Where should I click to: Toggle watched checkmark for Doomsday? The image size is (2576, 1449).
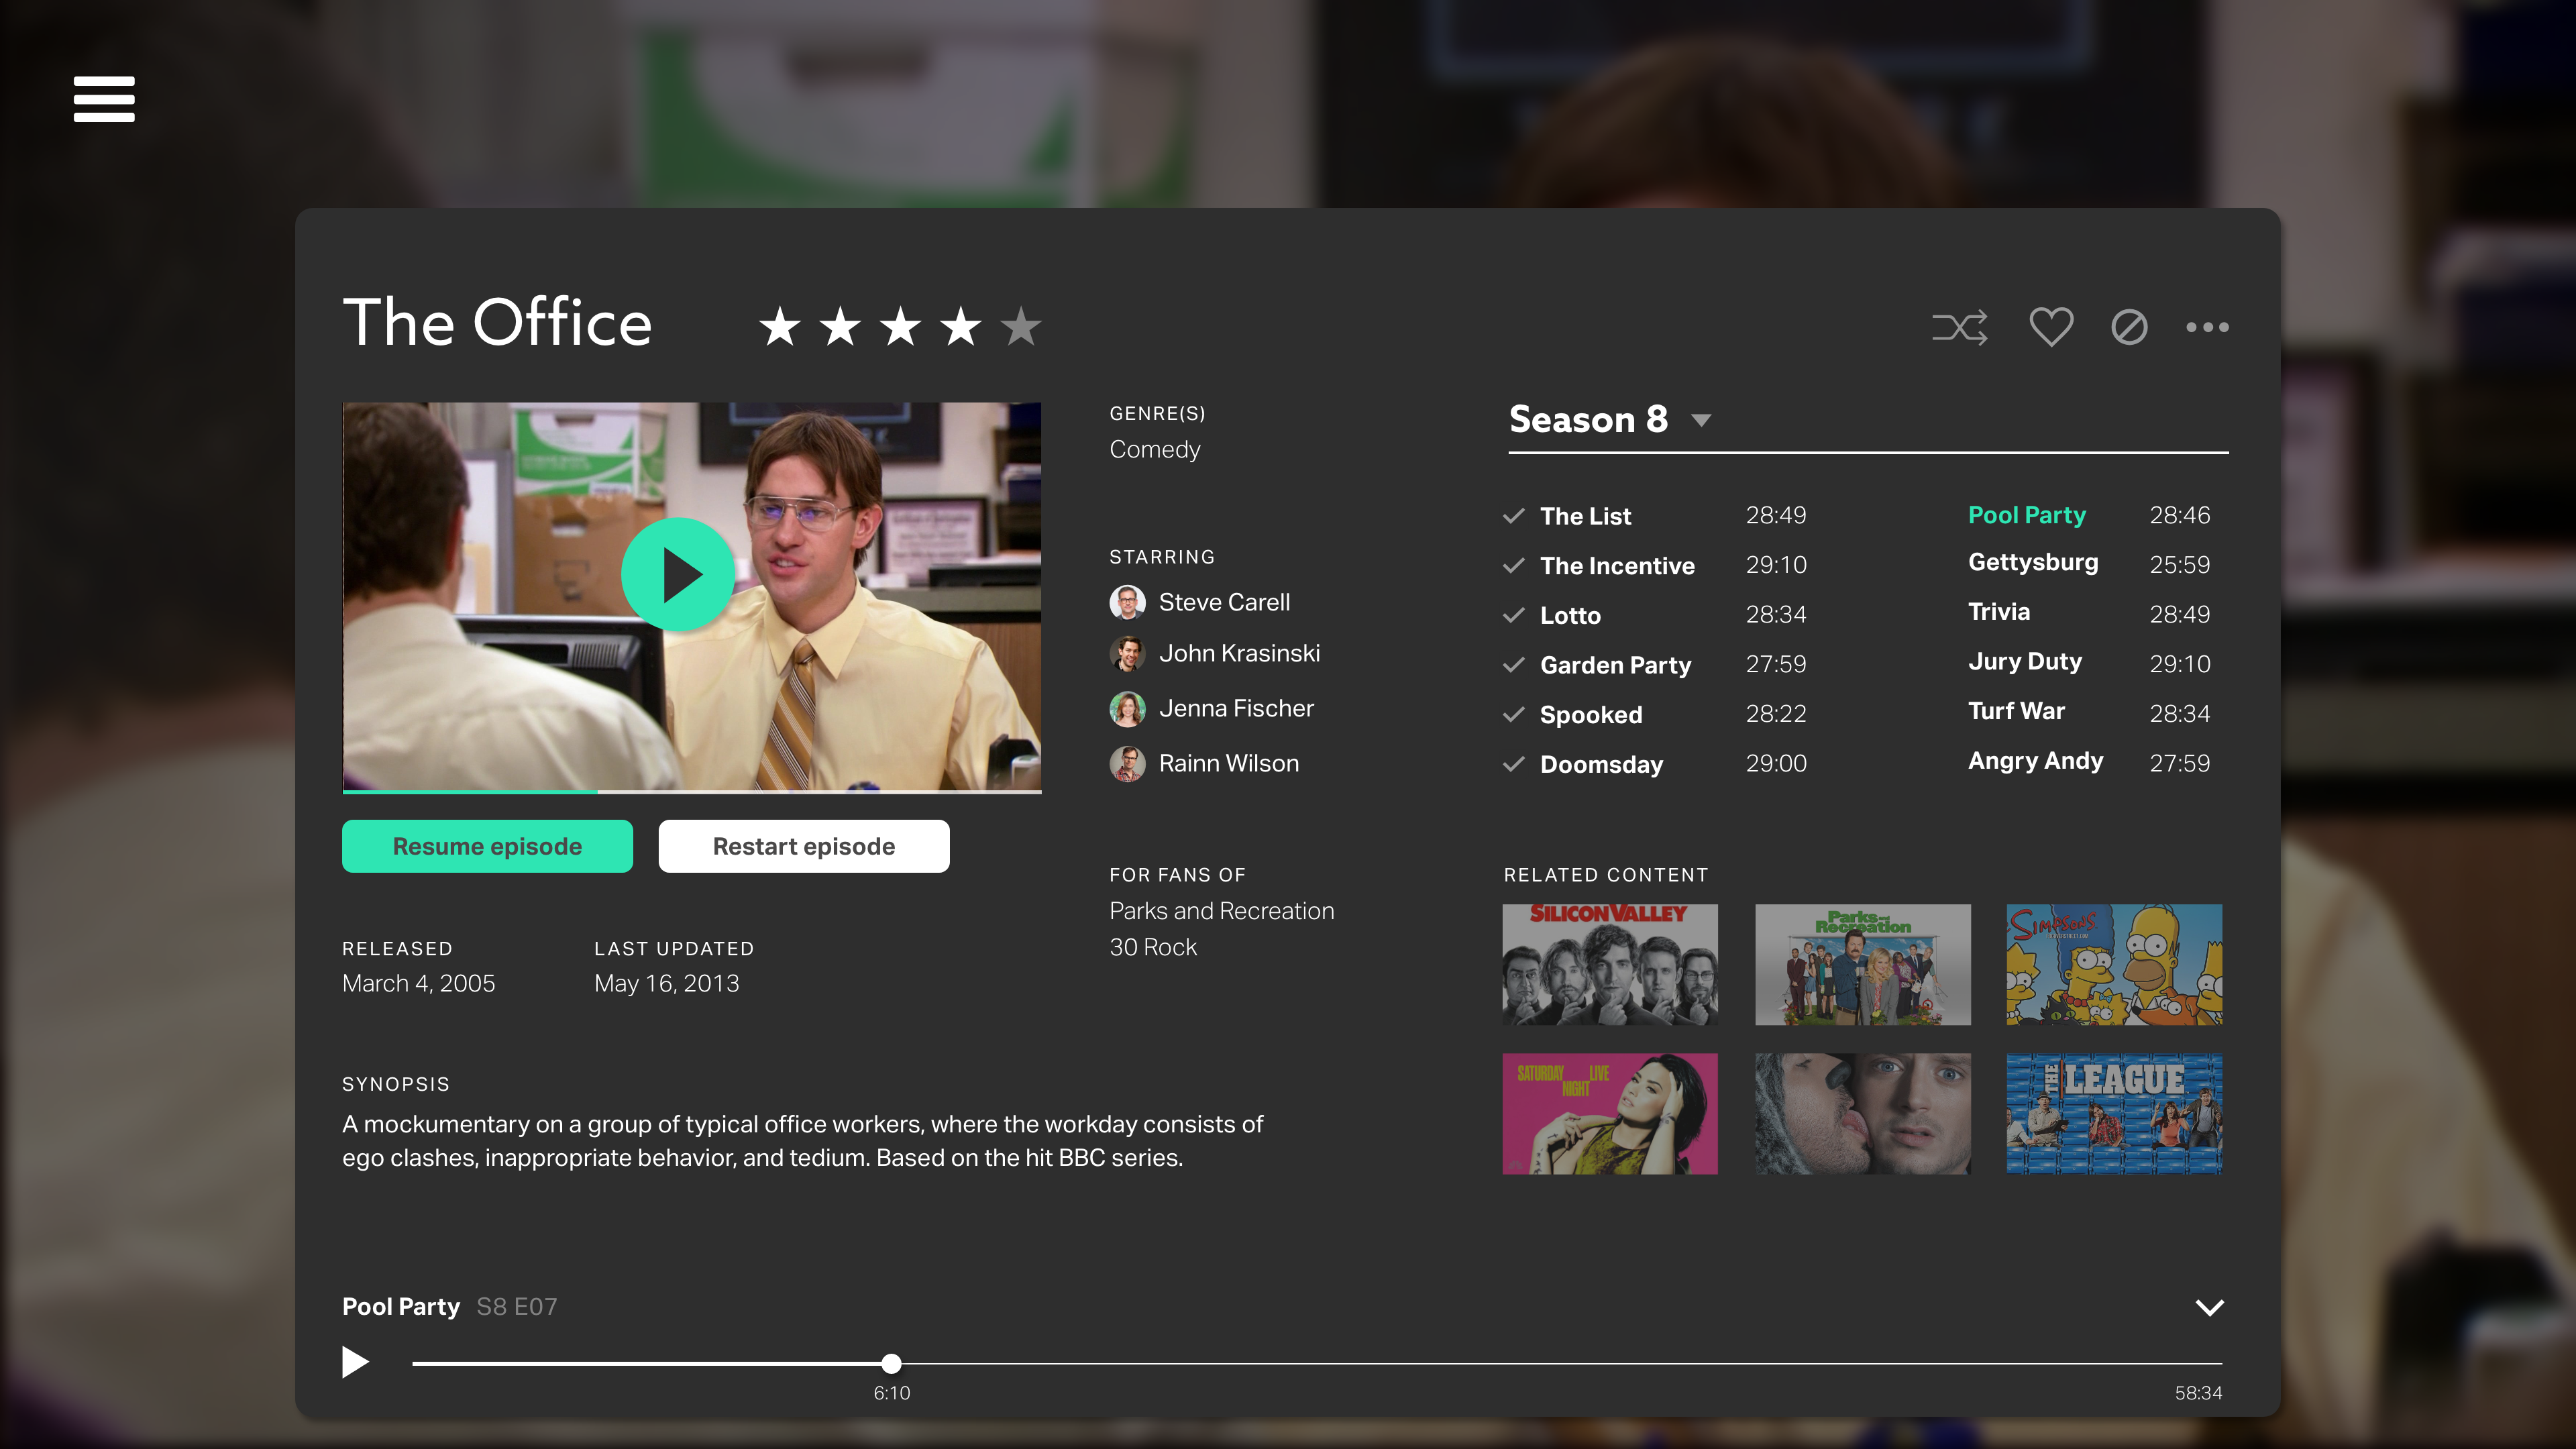[x=1514, y=765]
